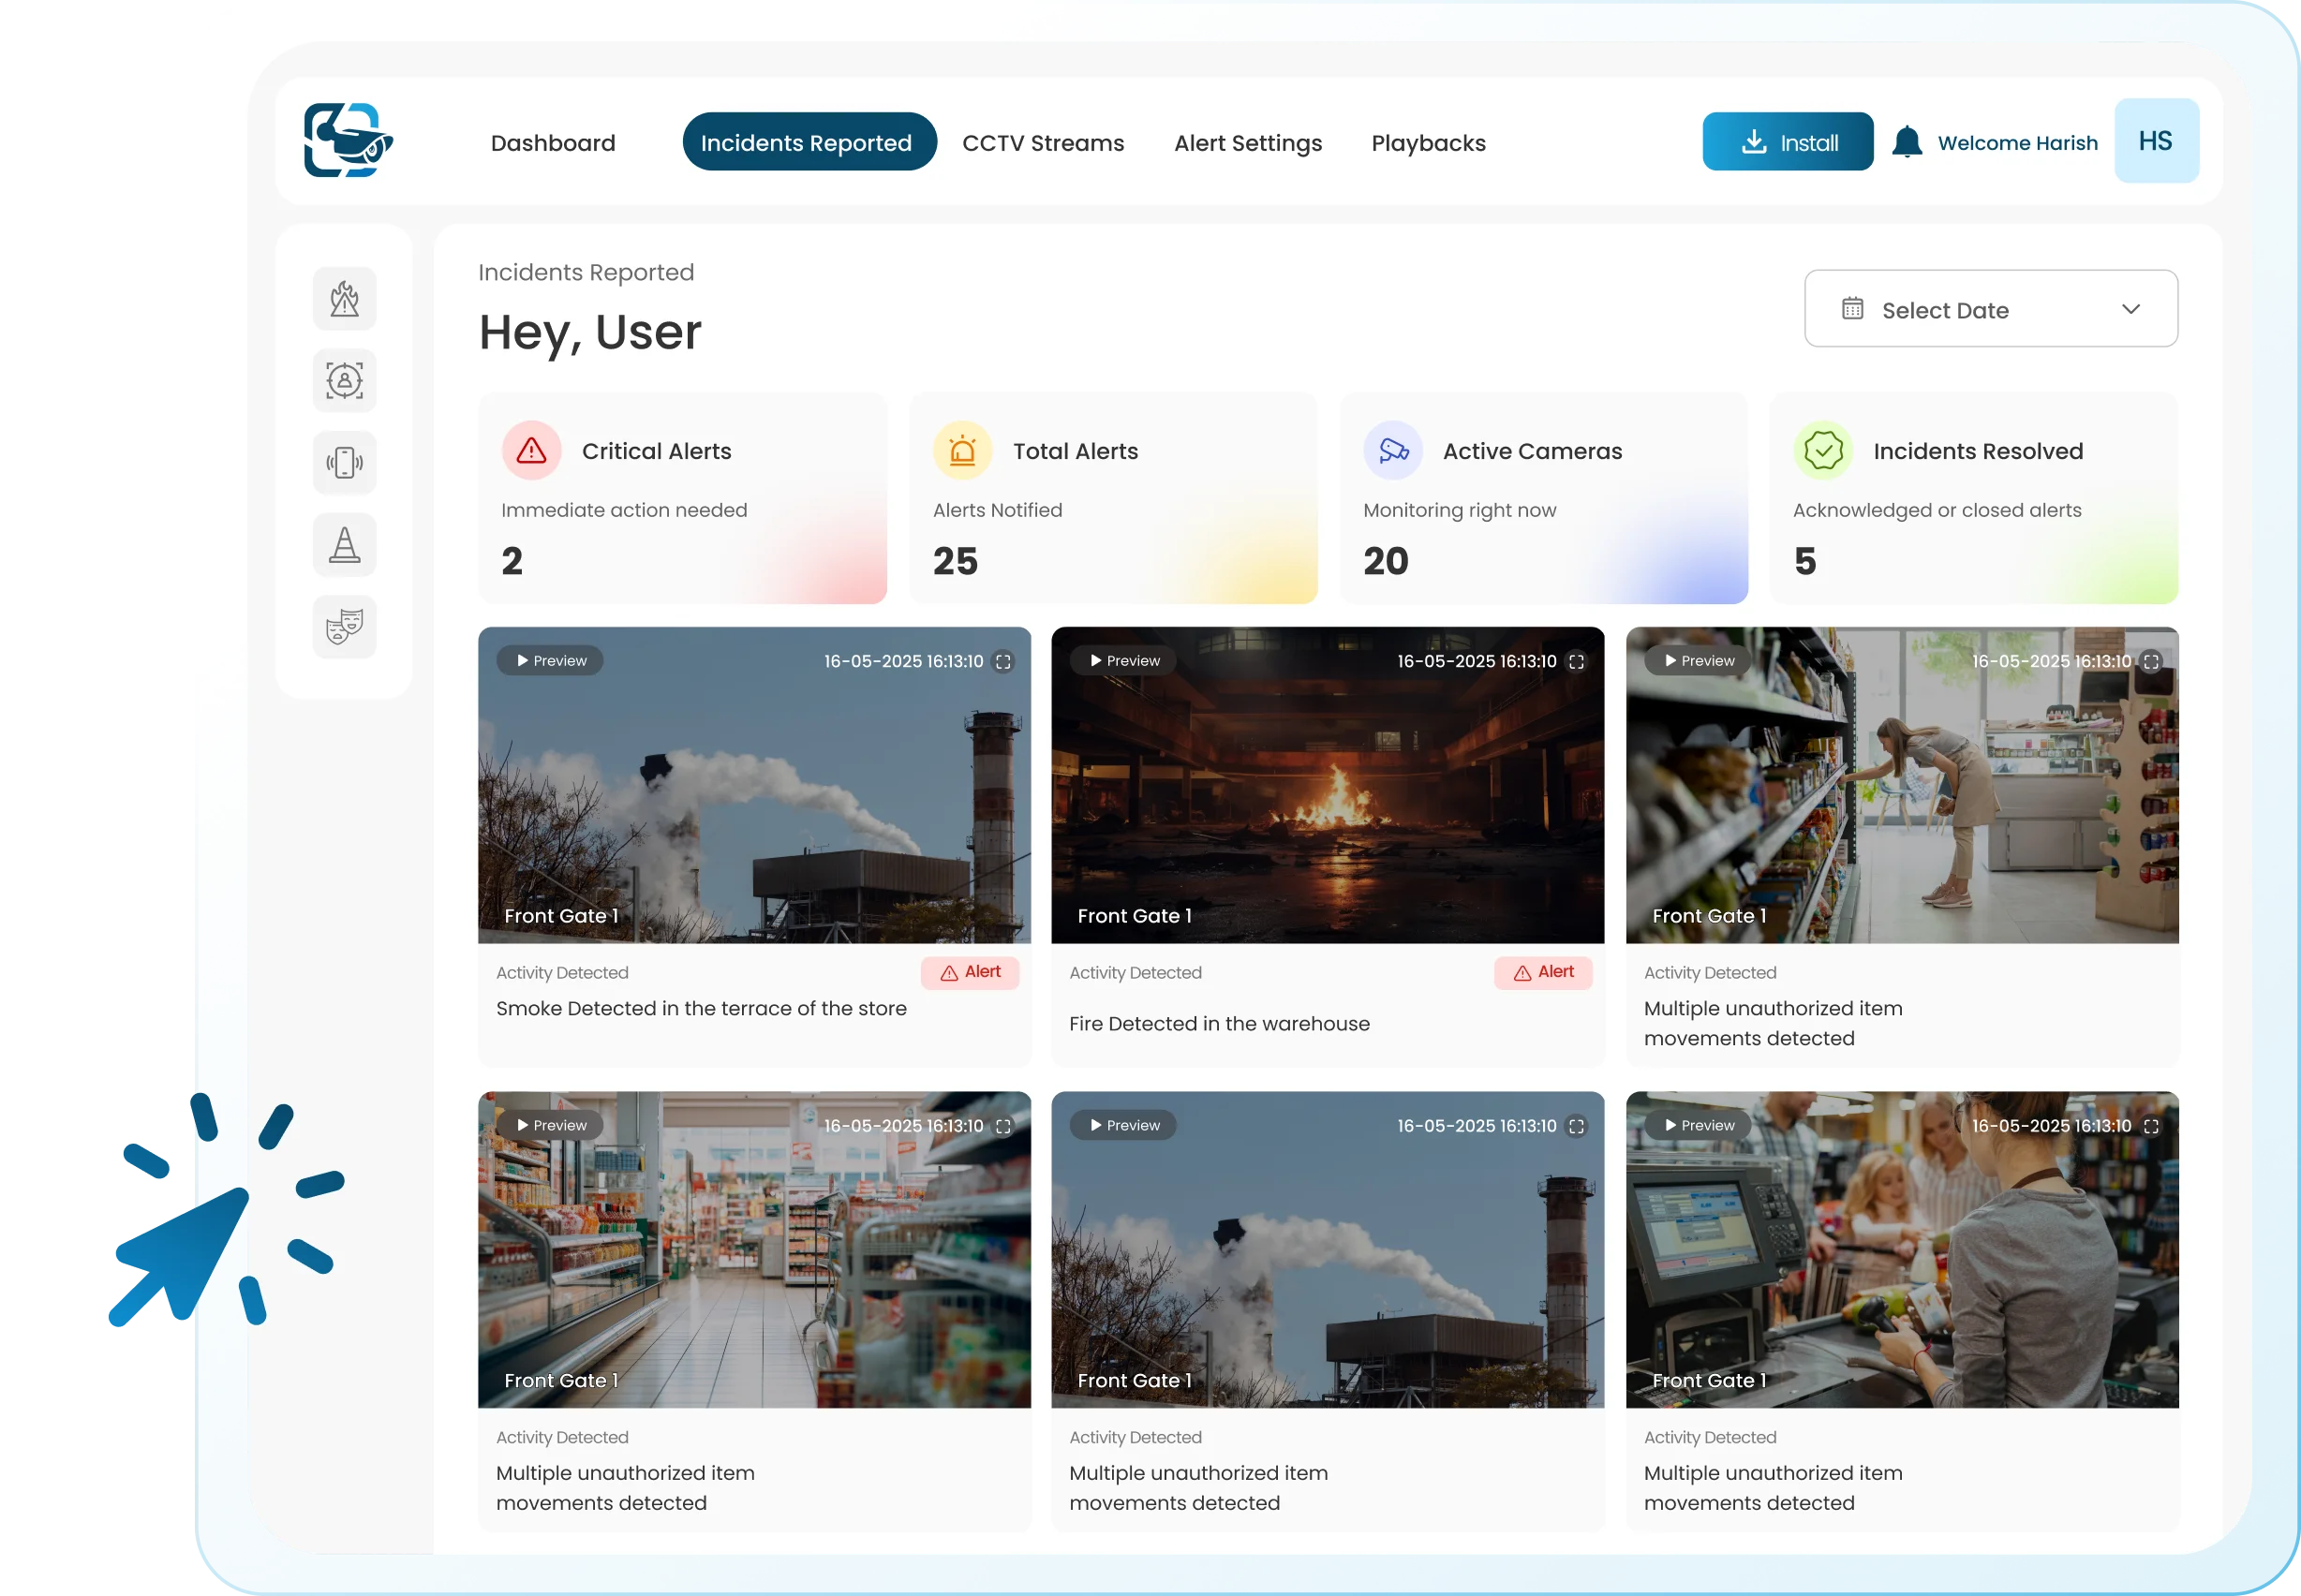
Task: Click the HS user avatar
Action: click(x=2155, y=141)
